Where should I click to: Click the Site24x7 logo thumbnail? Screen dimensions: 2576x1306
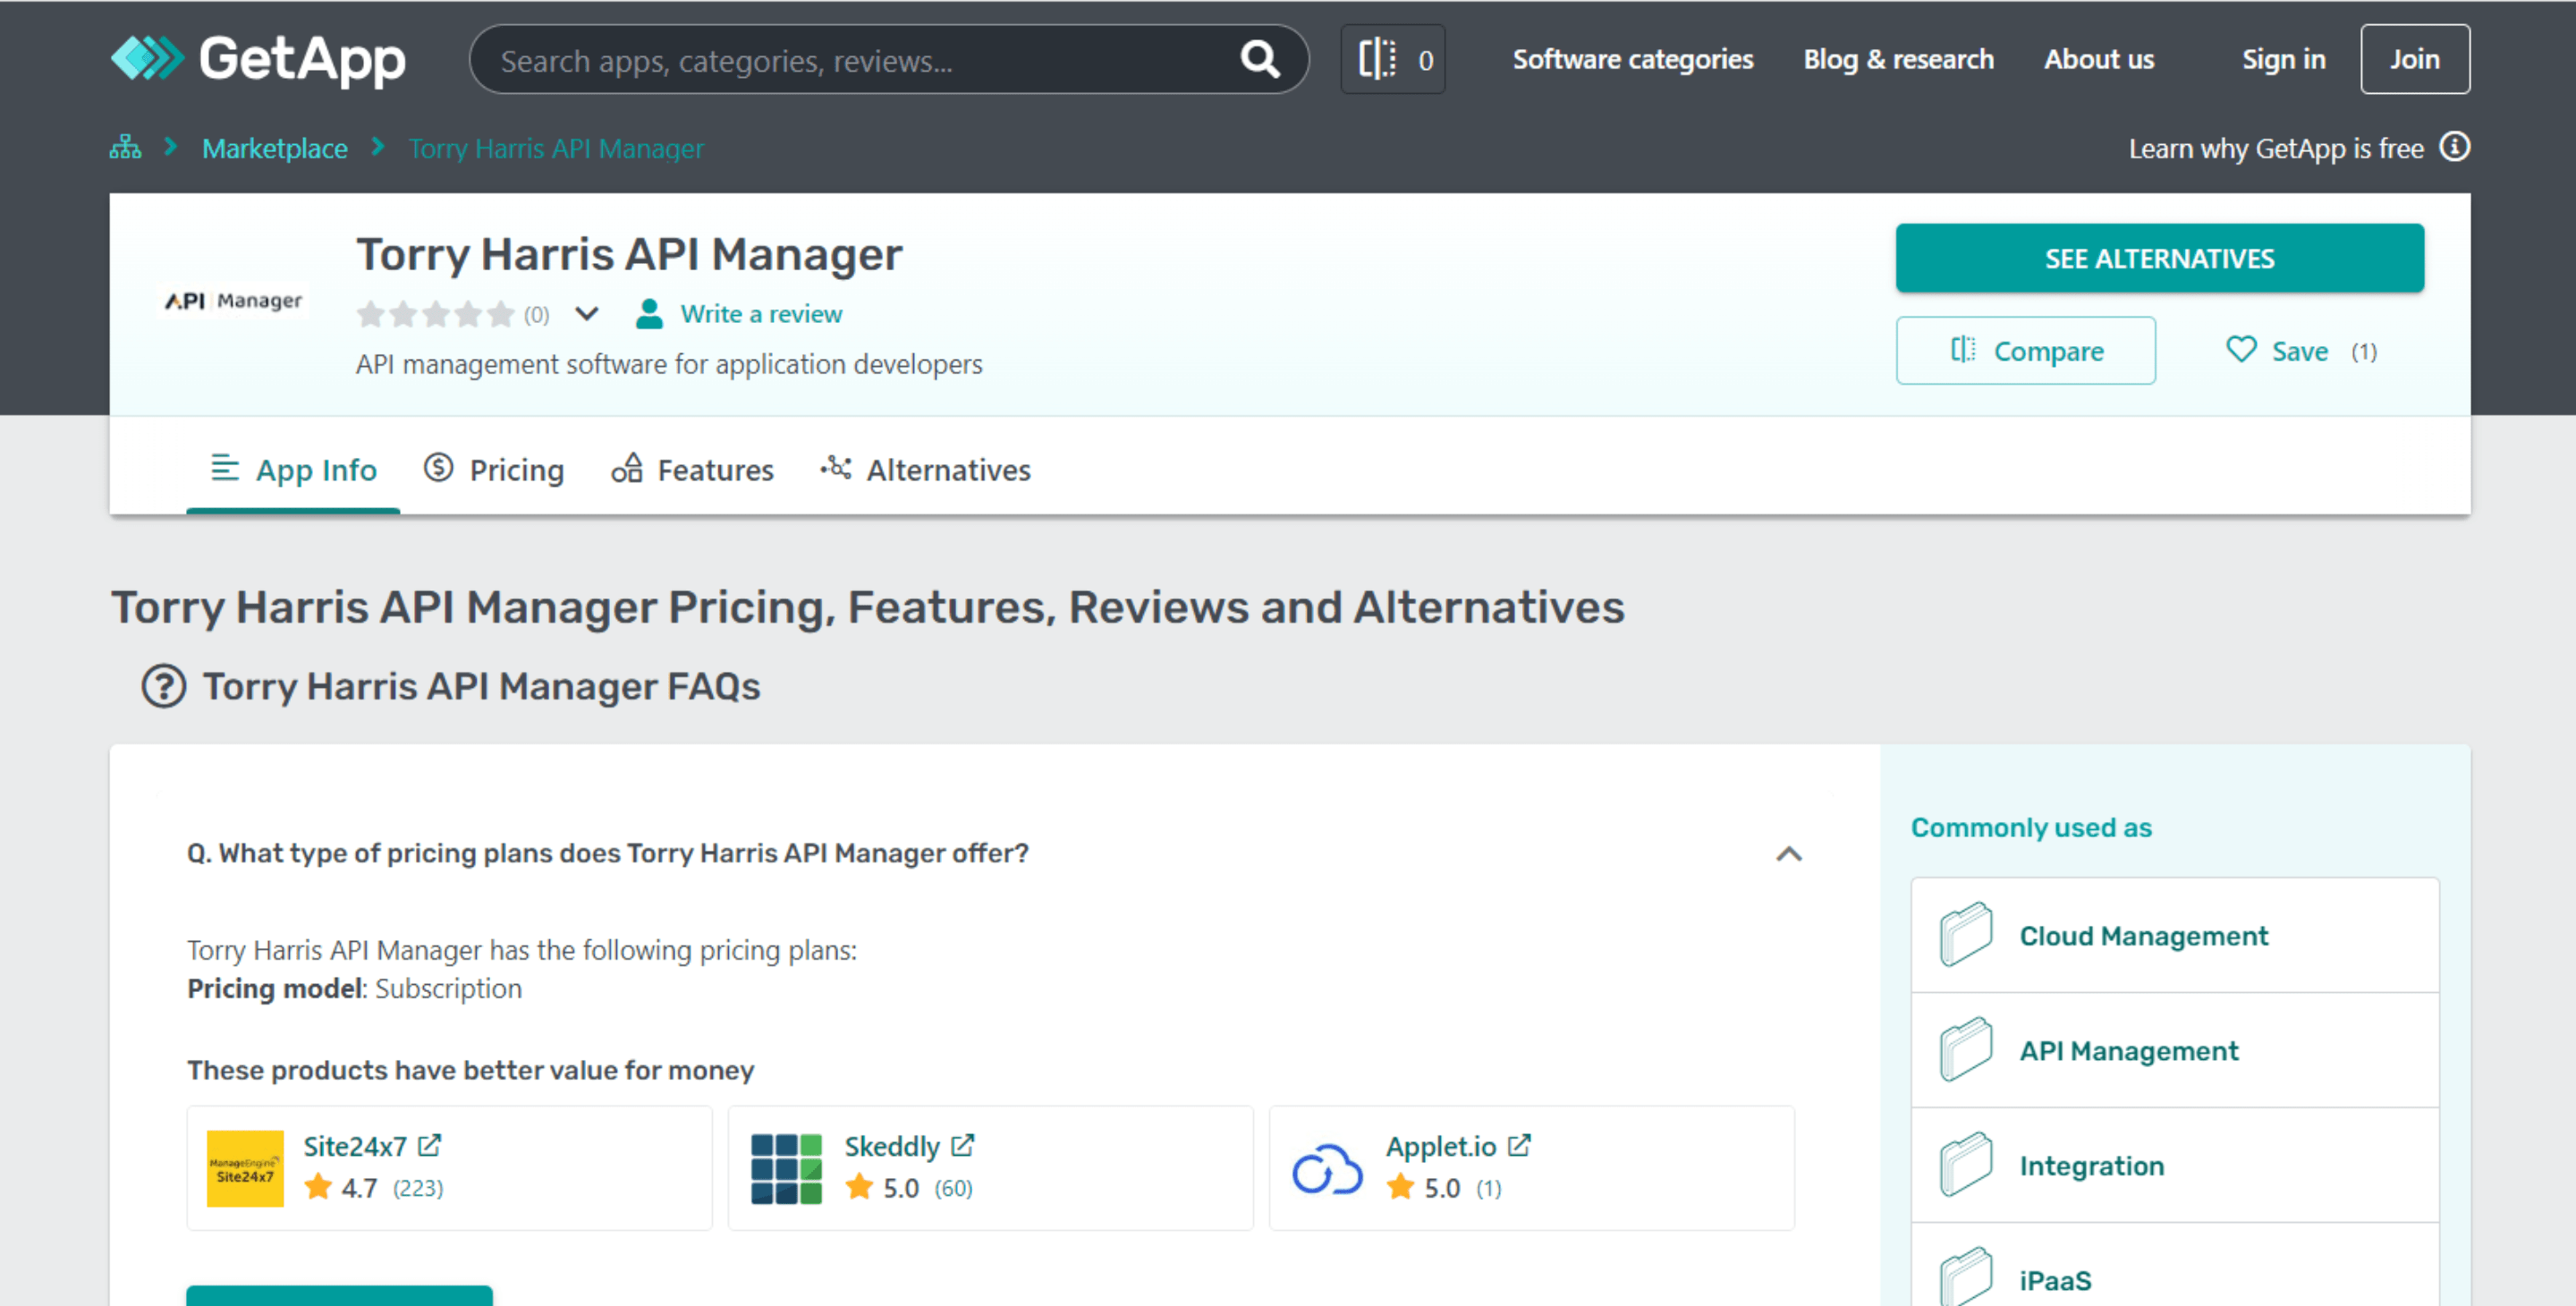coord(245,1168)
